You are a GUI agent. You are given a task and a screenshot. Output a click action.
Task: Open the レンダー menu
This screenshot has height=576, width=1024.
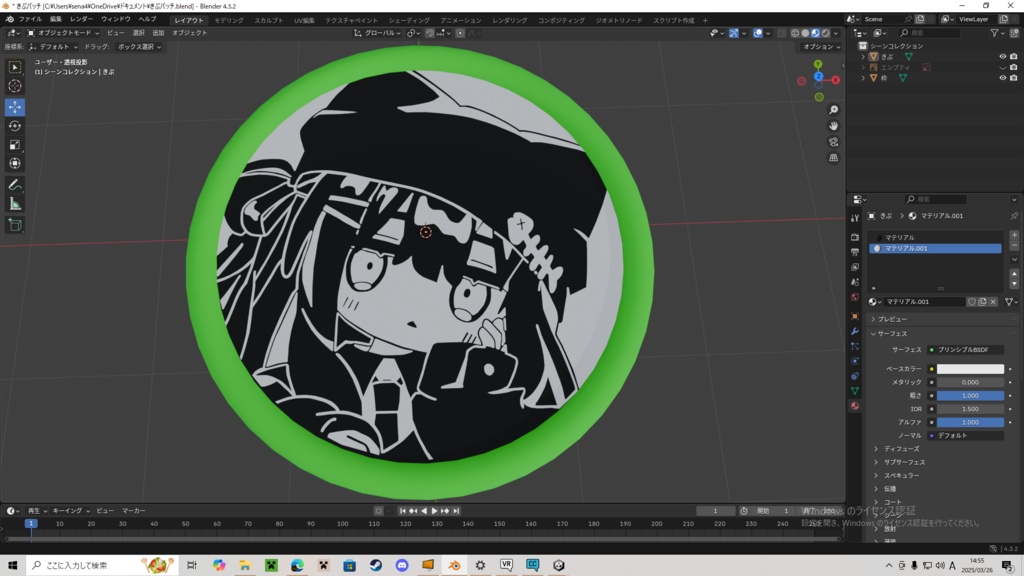tap(82, 20)
